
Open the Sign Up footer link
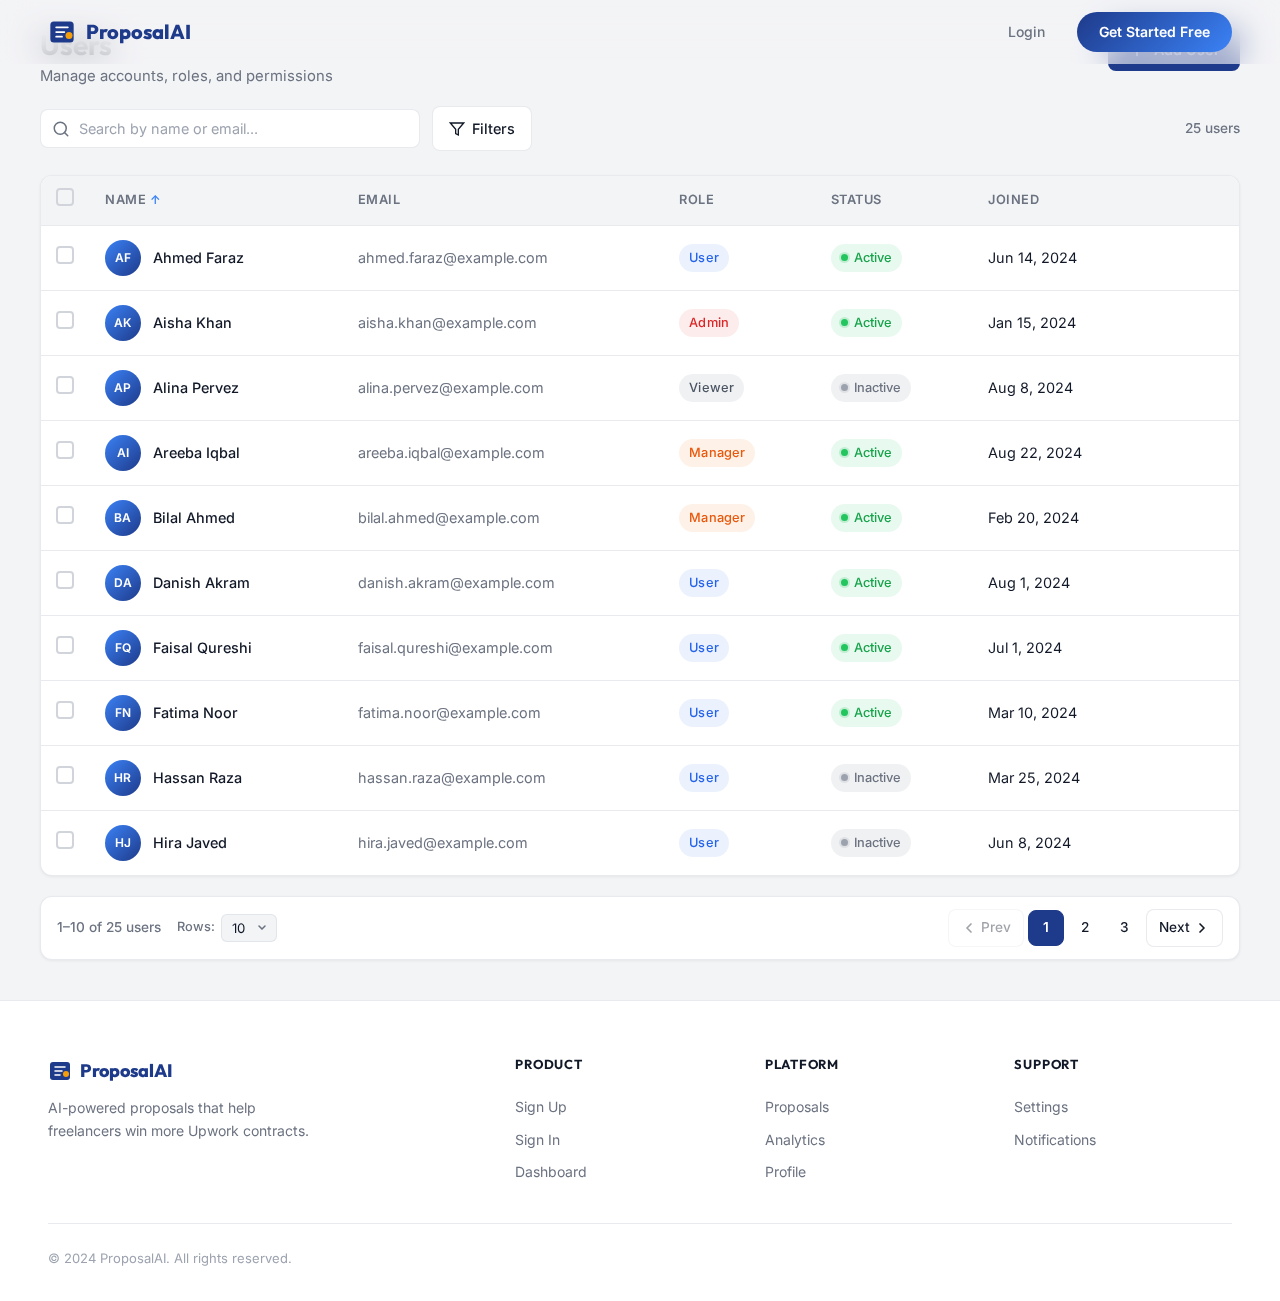click(541, 1107)
